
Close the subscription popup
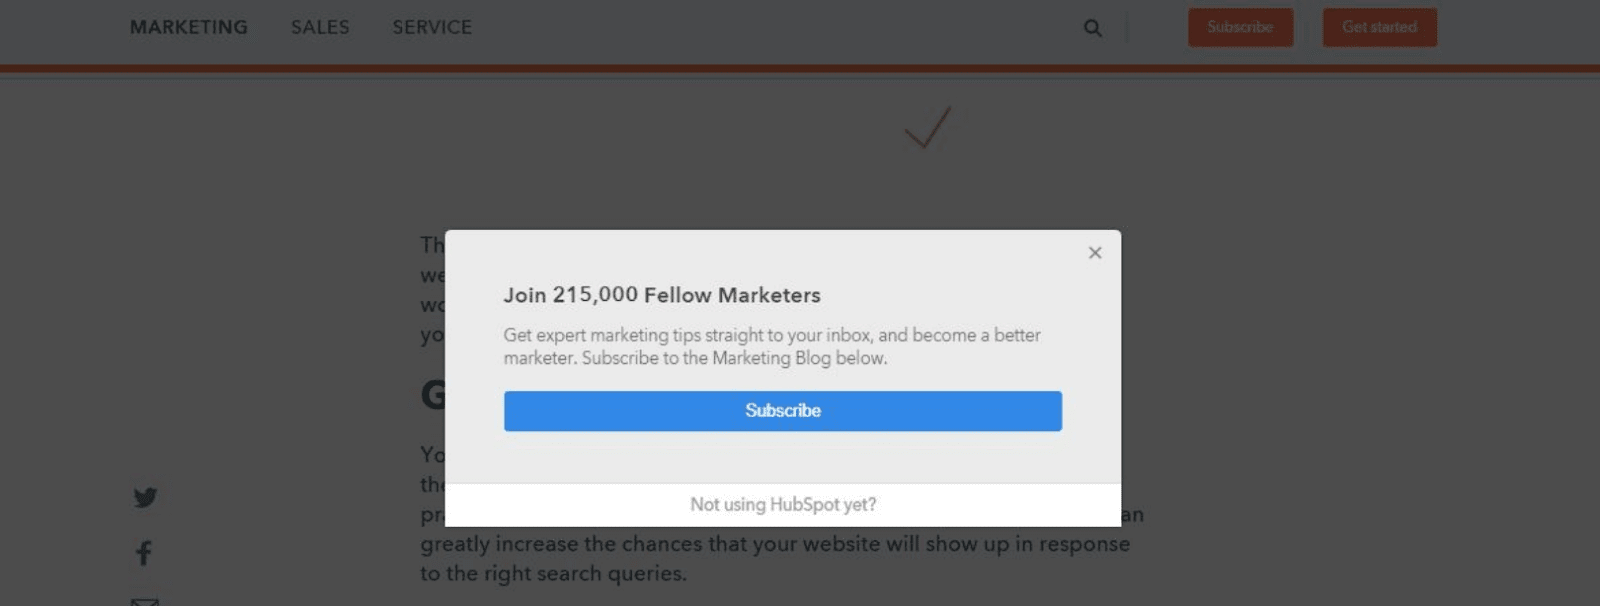click(1095, 253)
